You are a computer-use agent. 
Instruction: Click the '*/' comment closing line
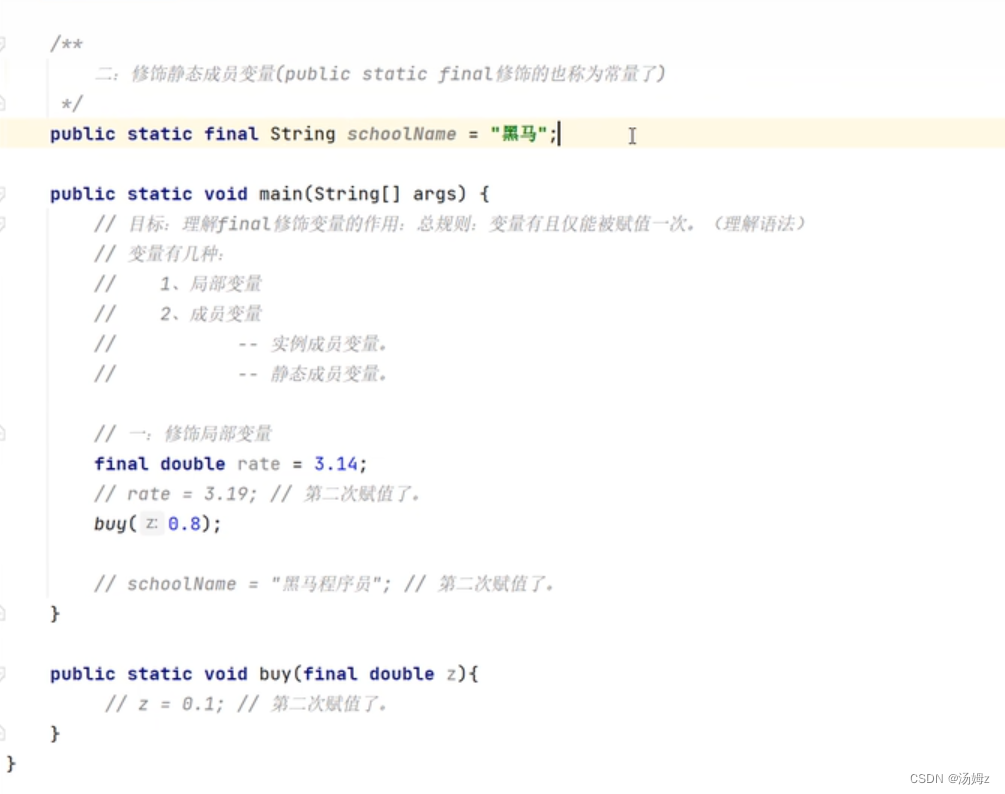(x=72, y=103)
